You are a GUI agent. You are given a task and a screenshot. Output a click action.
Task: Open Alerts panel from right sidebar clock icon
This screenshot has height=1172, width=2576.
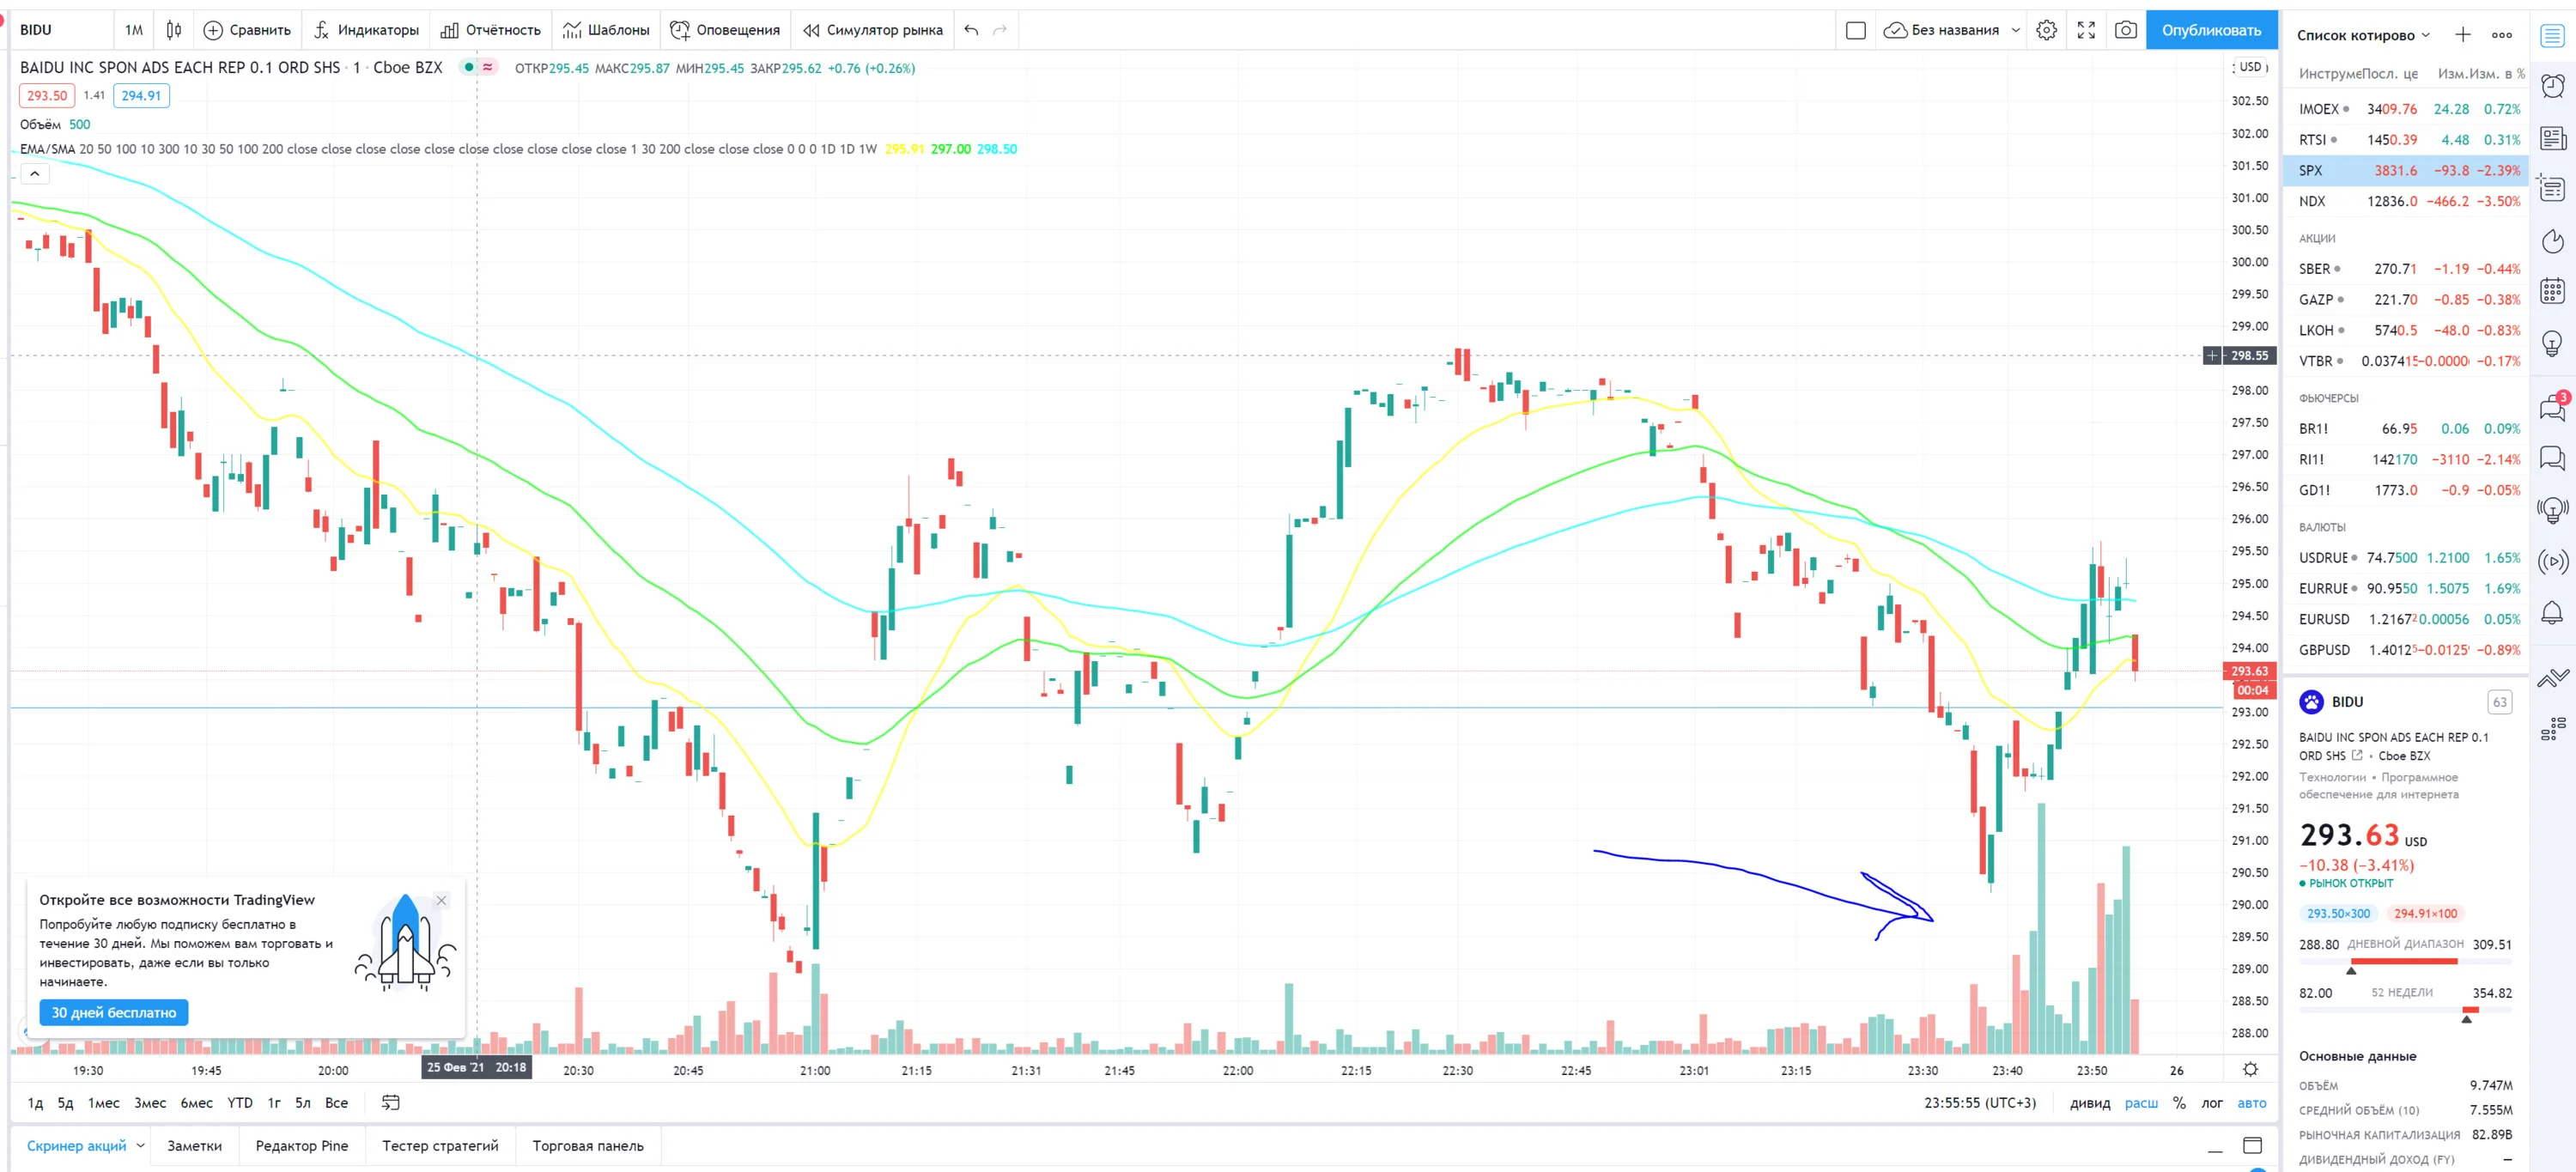click(x=2553, y=86)
